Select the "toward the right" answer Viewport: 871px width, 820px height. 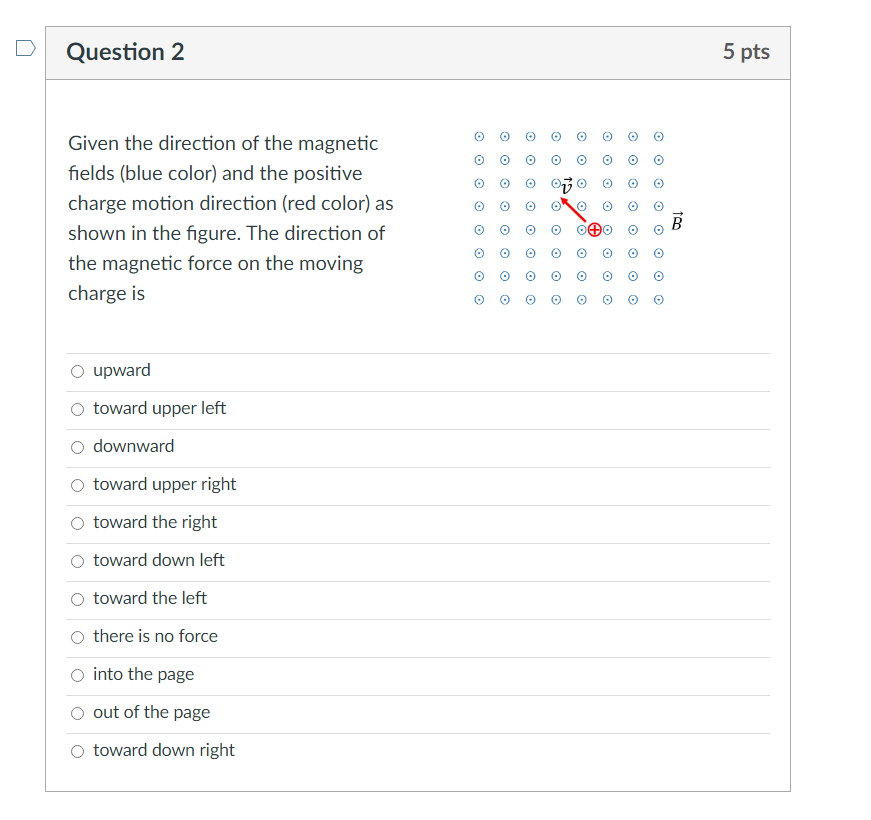77,523
